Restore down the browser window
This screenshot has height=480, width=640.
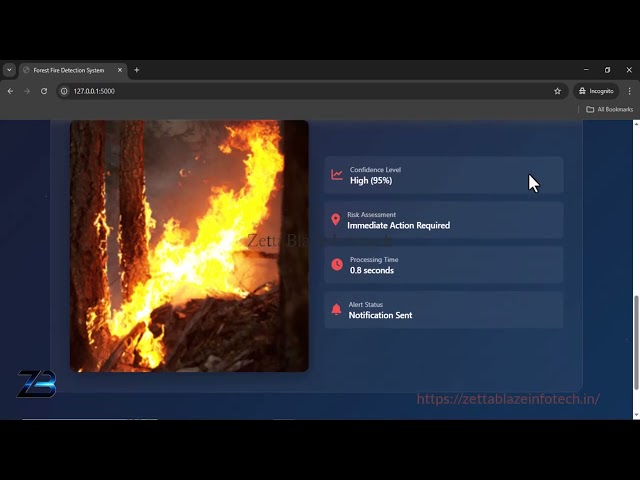(607, 70)
